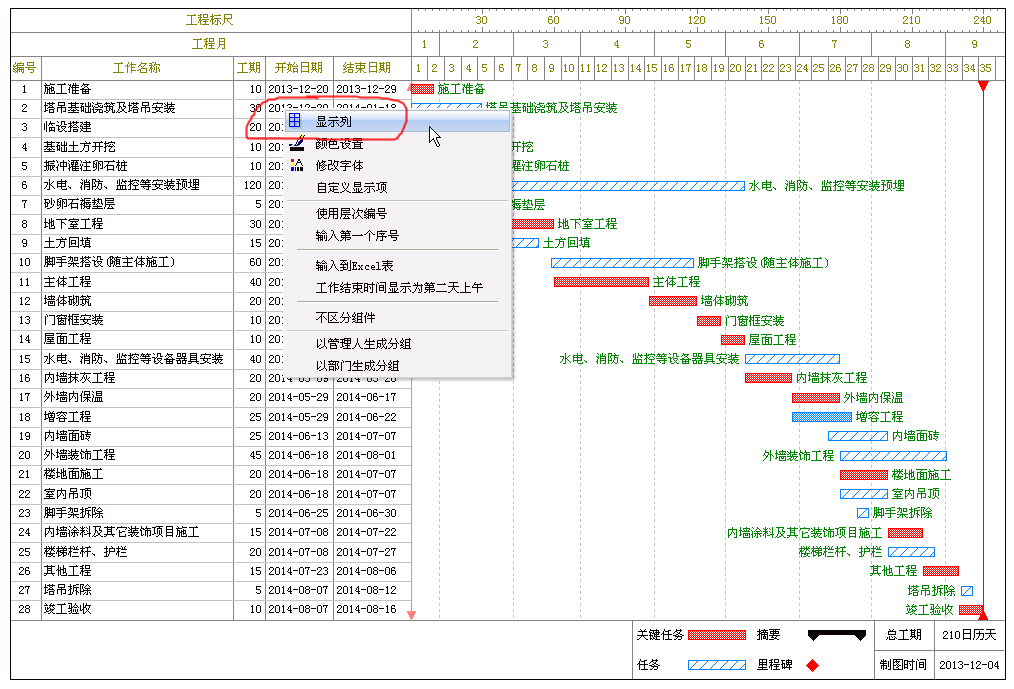Click the 制图时间 date 2013-12-04
This screenshot has height=689, width=1014.
pyautogui.click(x=969, y=665)
